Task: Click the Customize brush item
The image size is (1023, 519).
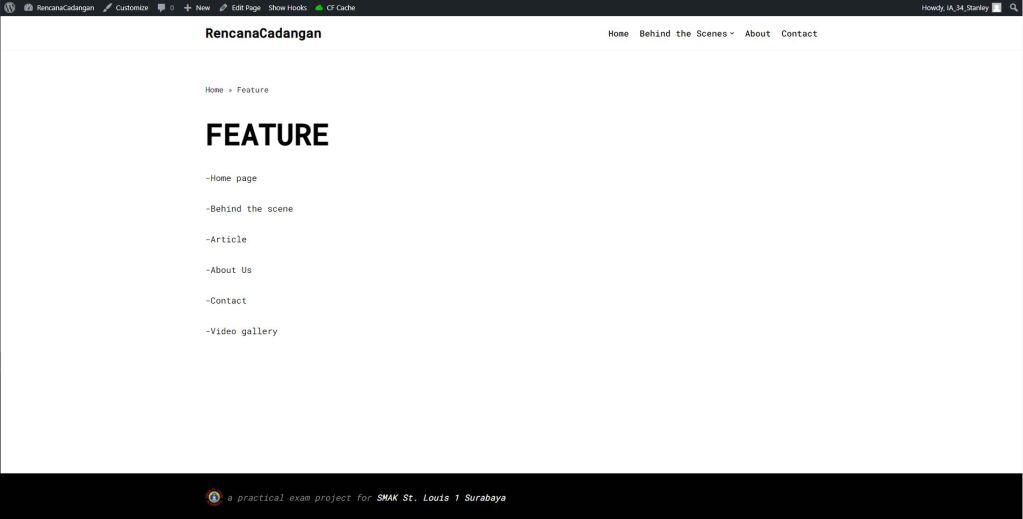Action: pyautogui.click(x=126, y=7)
